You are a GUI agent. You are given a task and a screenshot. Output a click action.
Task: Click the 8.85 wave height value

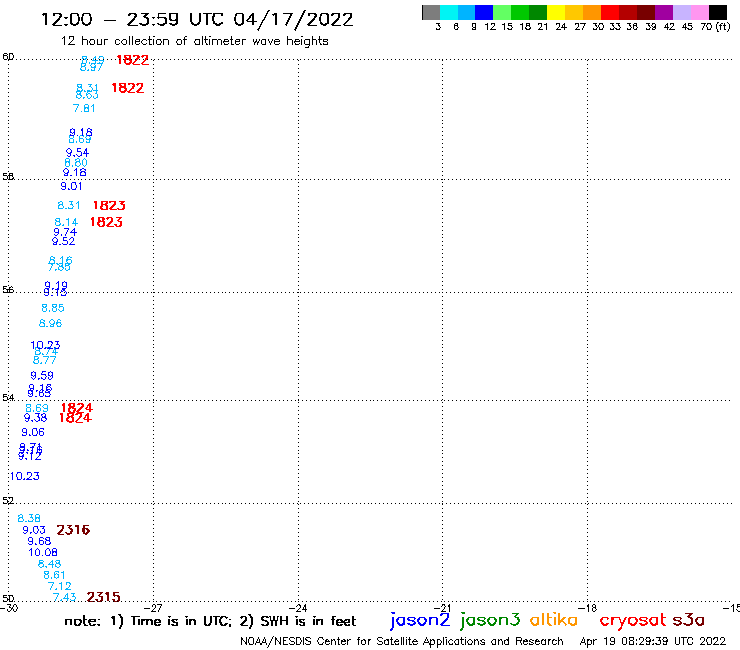[x=53, y=308]
